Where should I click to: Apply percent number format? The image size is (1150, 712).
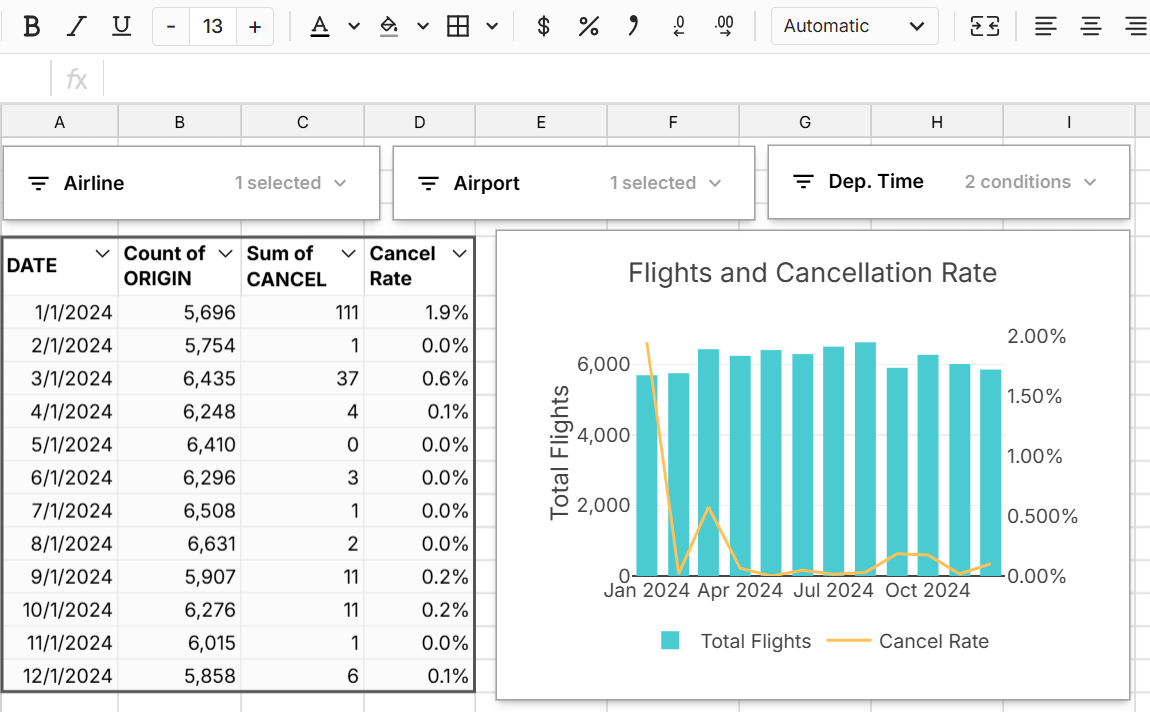pyautogui.click(x=588, y=27)
